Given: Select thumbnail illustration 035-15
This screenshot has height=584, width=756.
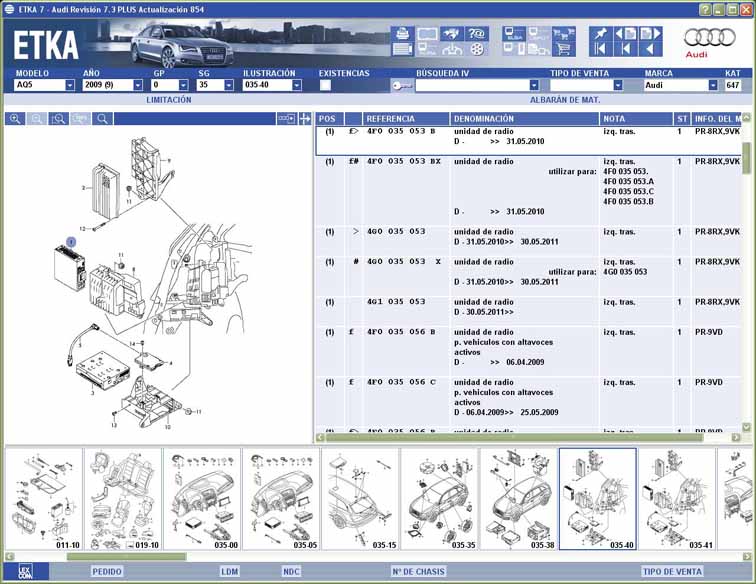Looking at the screenshot, I should tap(360, 499).
